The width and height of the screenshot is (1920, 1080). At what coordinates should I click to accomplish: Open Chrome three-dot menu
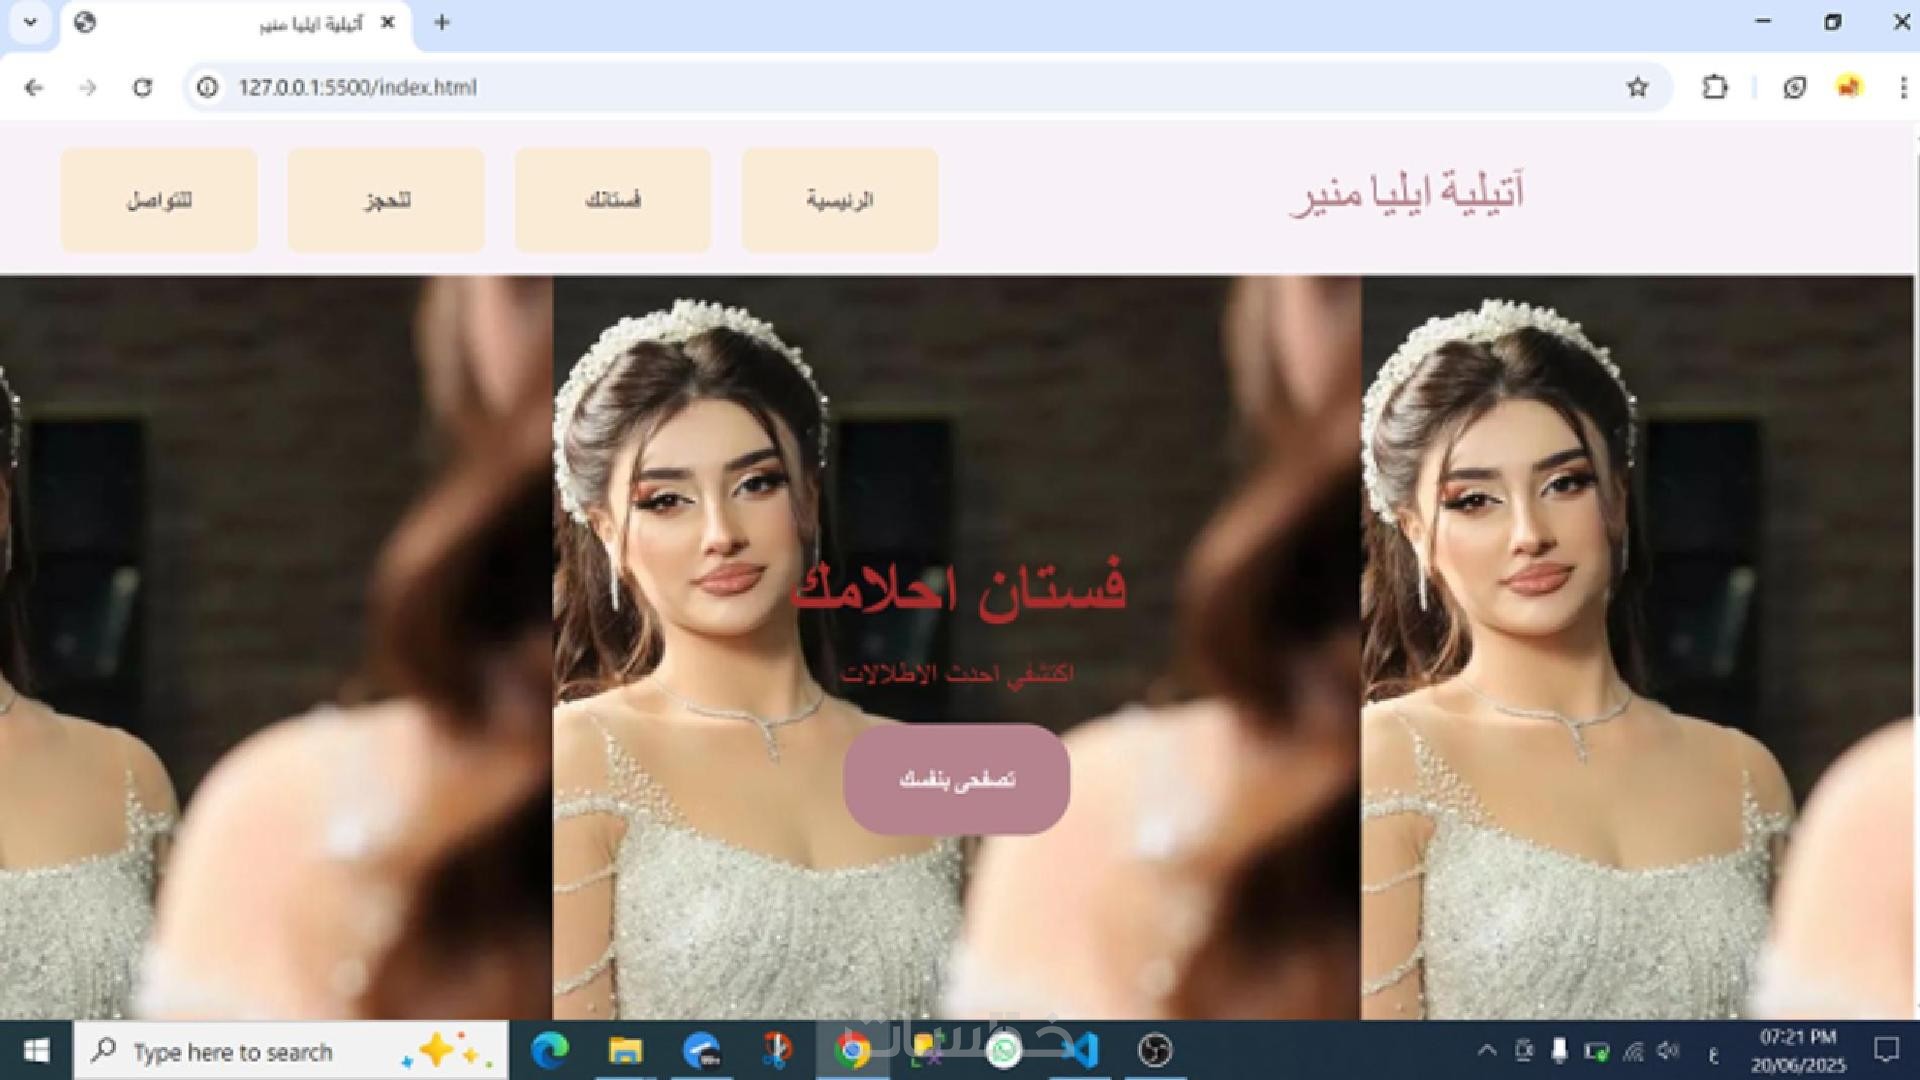tap(1902, 88)
